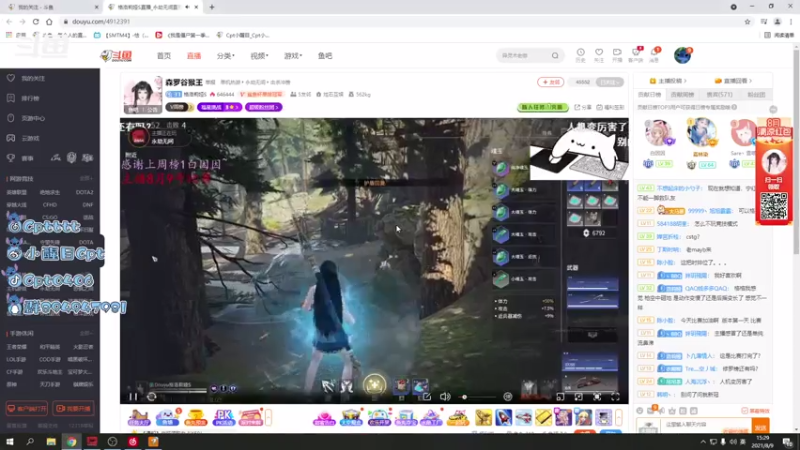The width and height of the screenshot is (800, 450).
Task: Open the client download icon with red badge
Action: click(636, 55)
